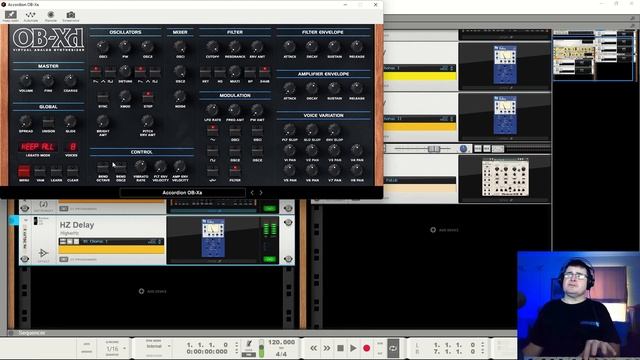Open the Accordion OB-Xa patch name selector
The height and width of the screenshot is (360, 640).
click(x=182, y=193)
